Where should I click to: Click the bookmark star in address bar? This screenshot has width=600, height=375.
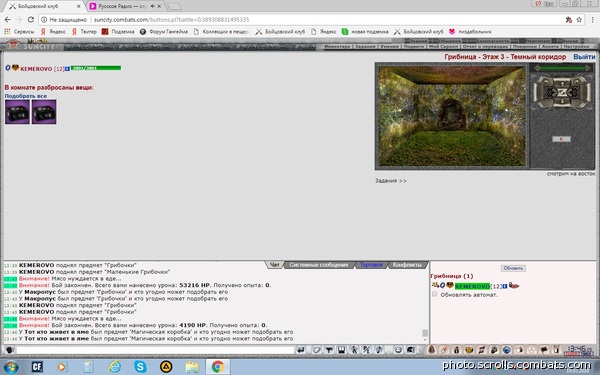pyautogui.click(x=579, y=20)
